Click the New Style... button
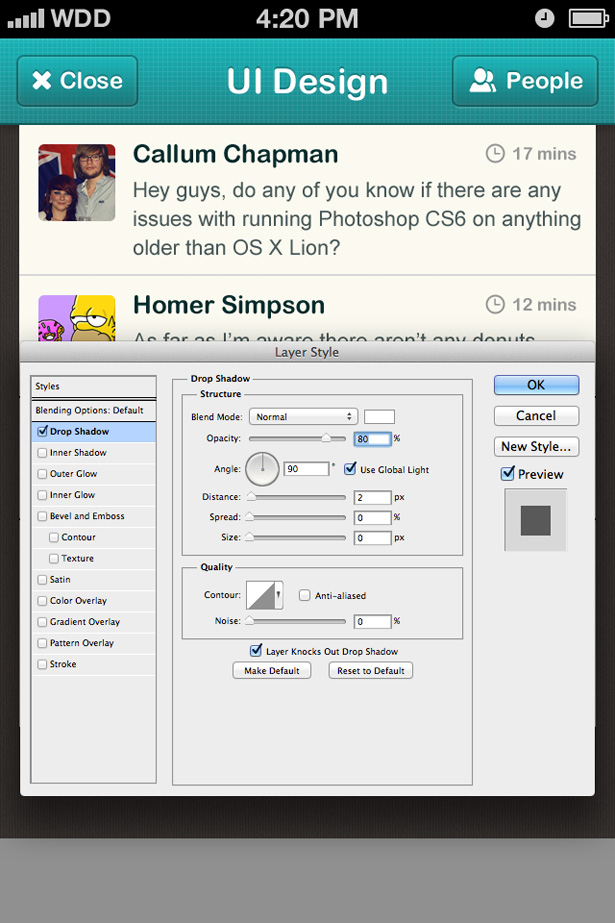Viewport: 615px width, 923px height. tap(536, 447)
